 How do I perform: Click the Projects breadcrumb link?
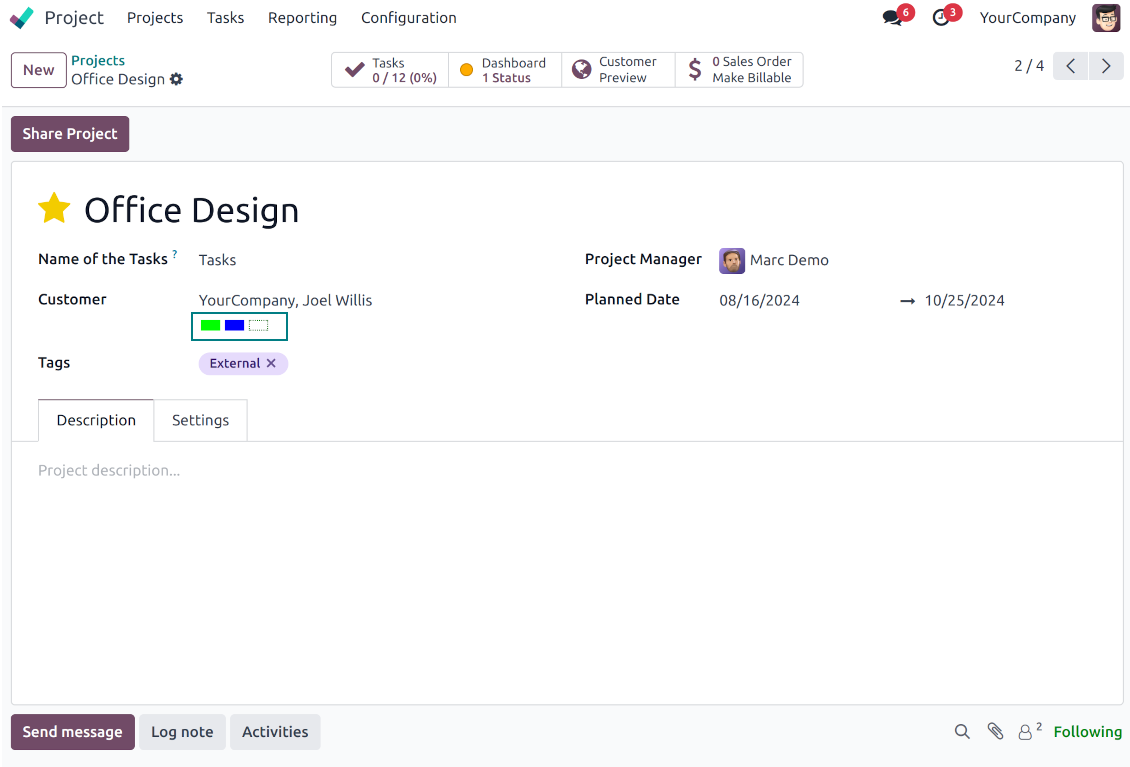tap(98, 61)
